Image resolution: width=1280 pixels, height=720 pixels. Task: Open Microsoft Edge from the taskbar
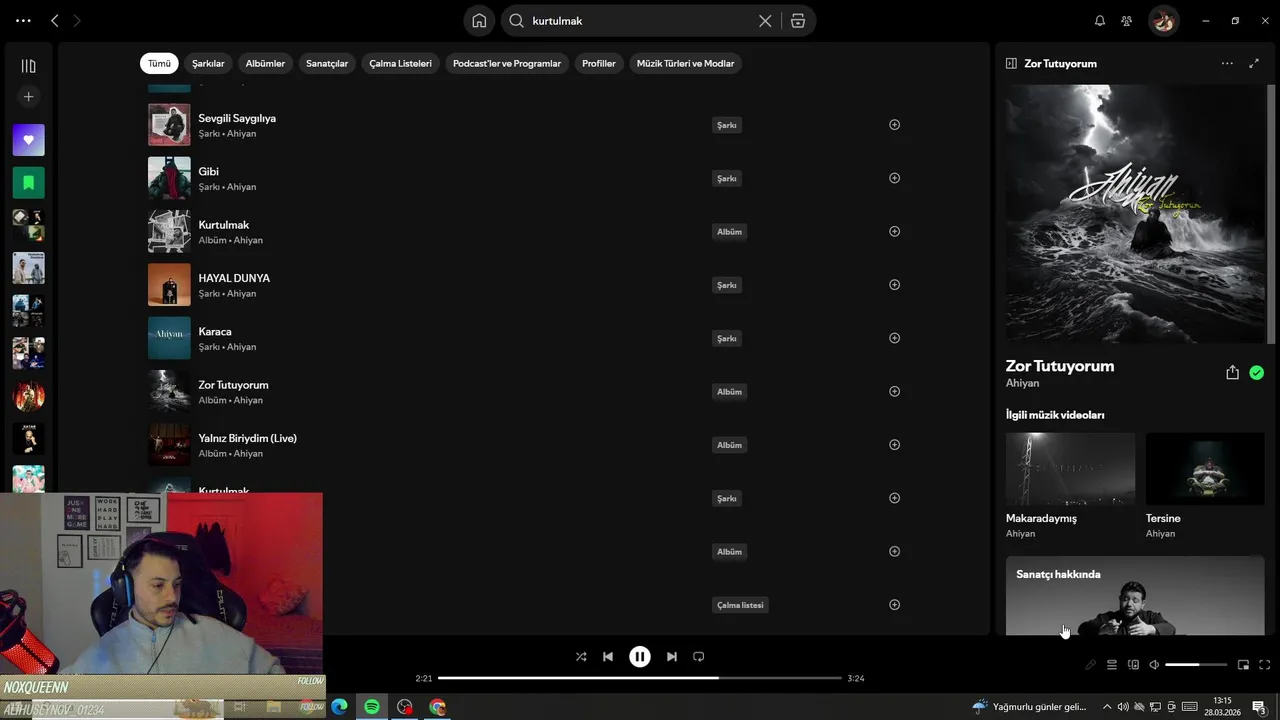[x=339, y=707]
